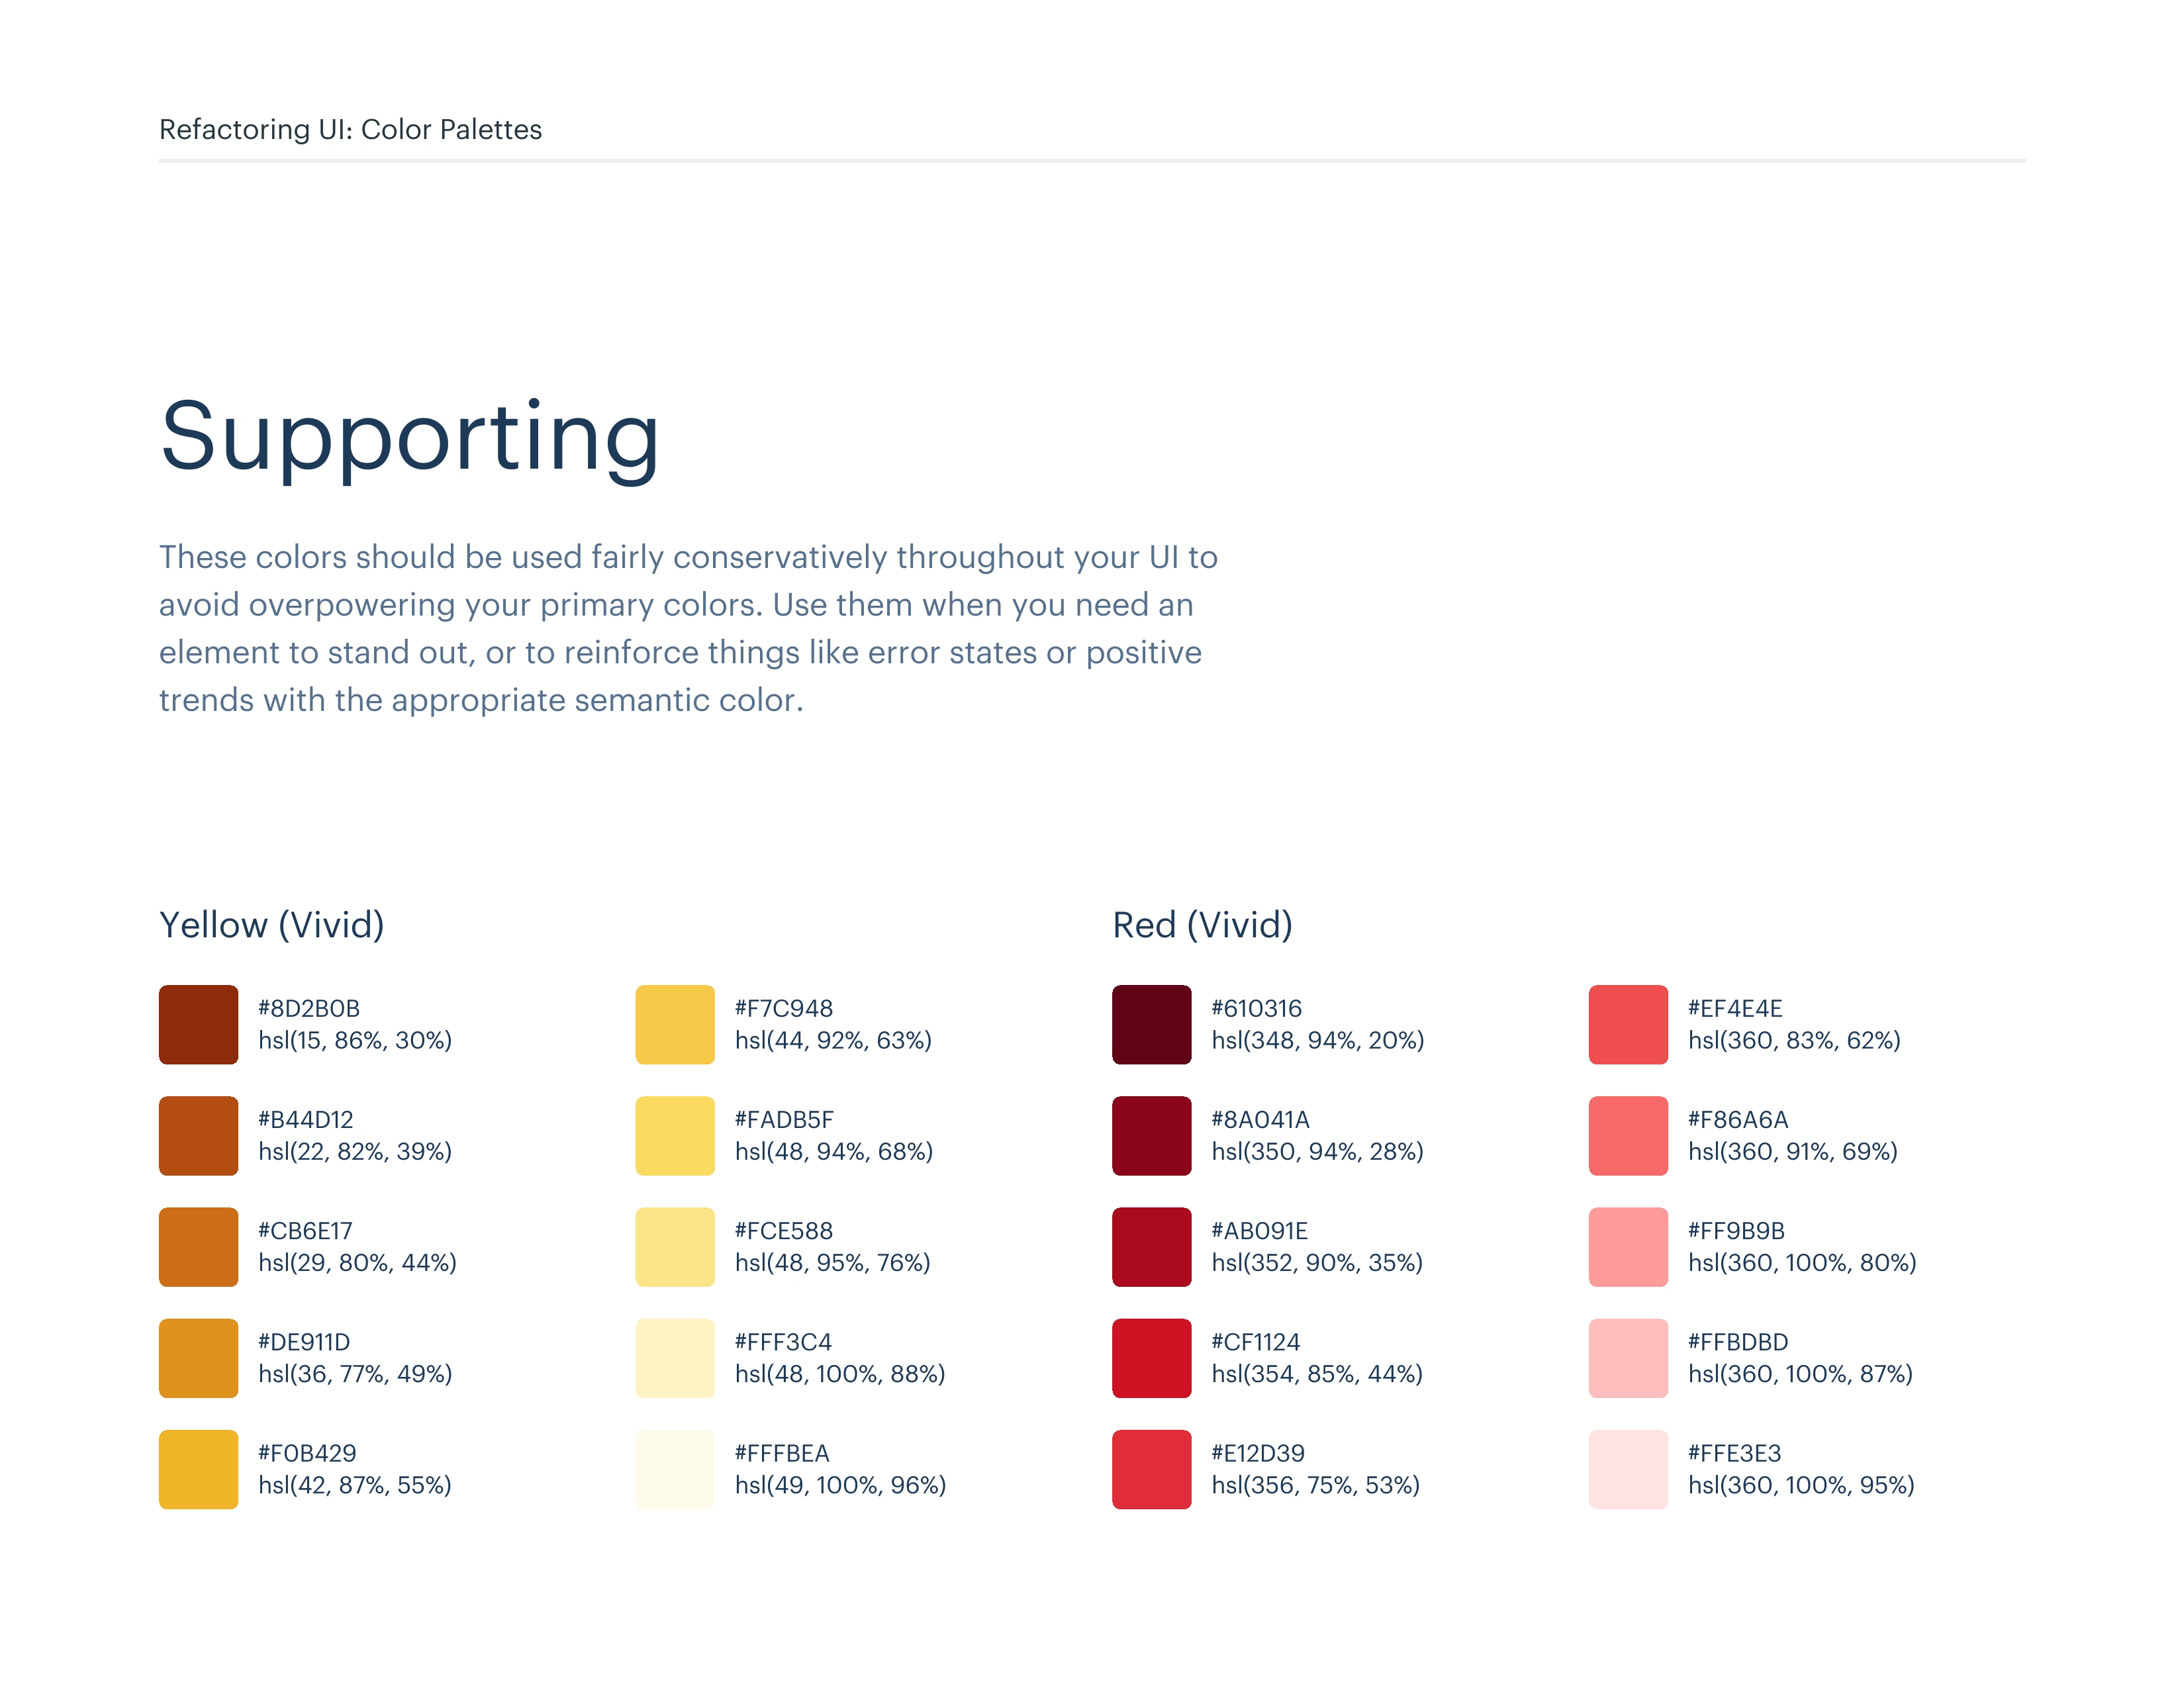The image size is (2184, 1688).
Task: Pick the pink #FF9B9B swatch
Action: tap(1628, 1246)
